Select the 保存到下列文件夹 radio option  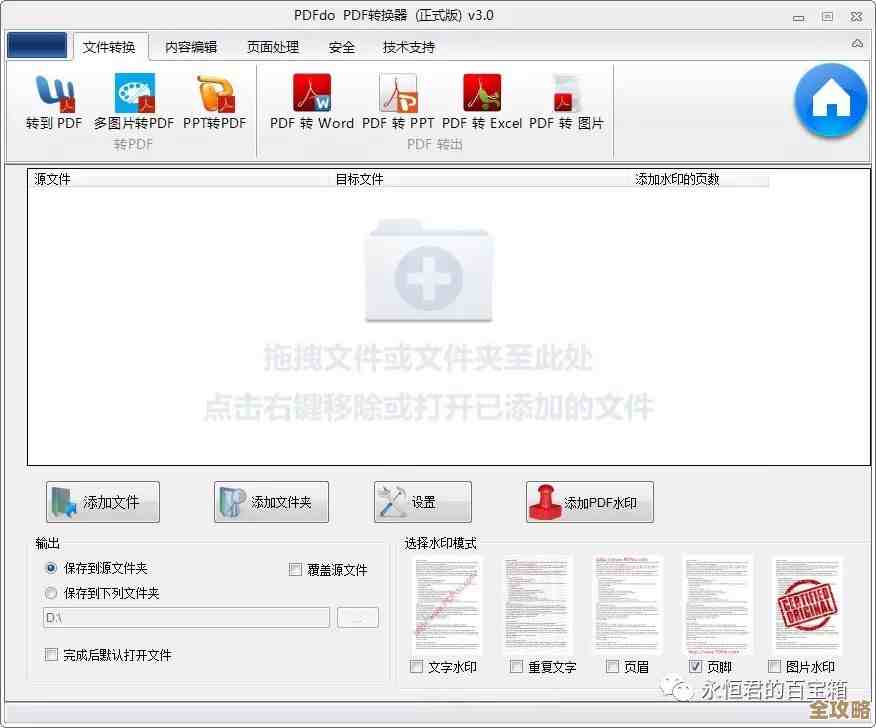click(x=50, y=592)
